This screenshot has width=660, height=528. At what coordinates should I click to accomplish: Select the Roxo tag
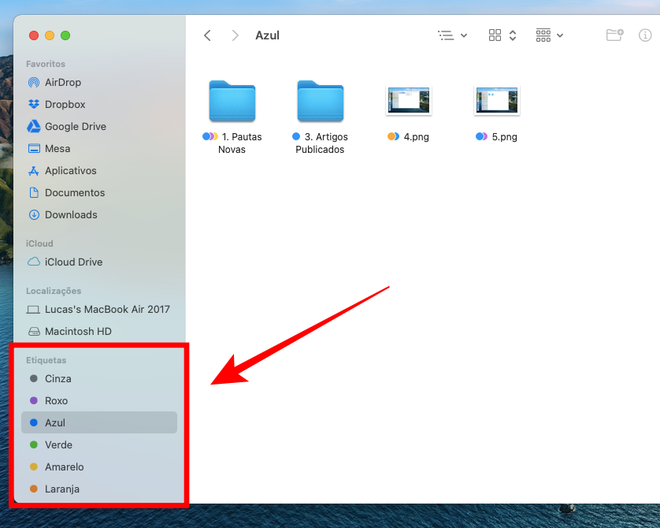click(99, 400)
